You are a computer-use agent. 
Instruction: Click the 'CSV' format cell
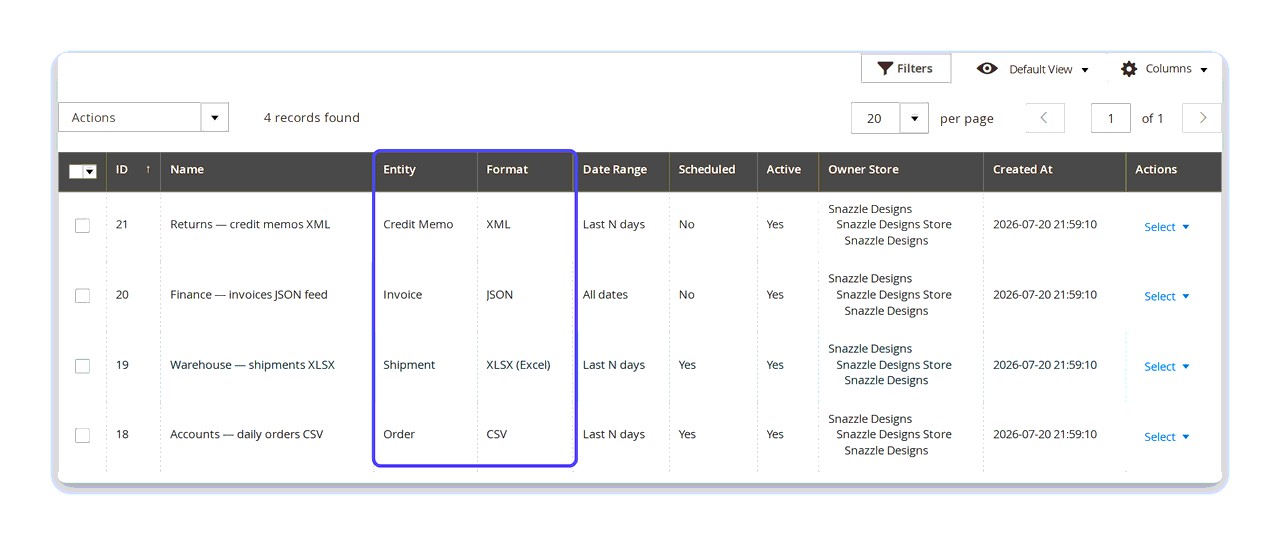pyautogui.click(x=497, y=435)
